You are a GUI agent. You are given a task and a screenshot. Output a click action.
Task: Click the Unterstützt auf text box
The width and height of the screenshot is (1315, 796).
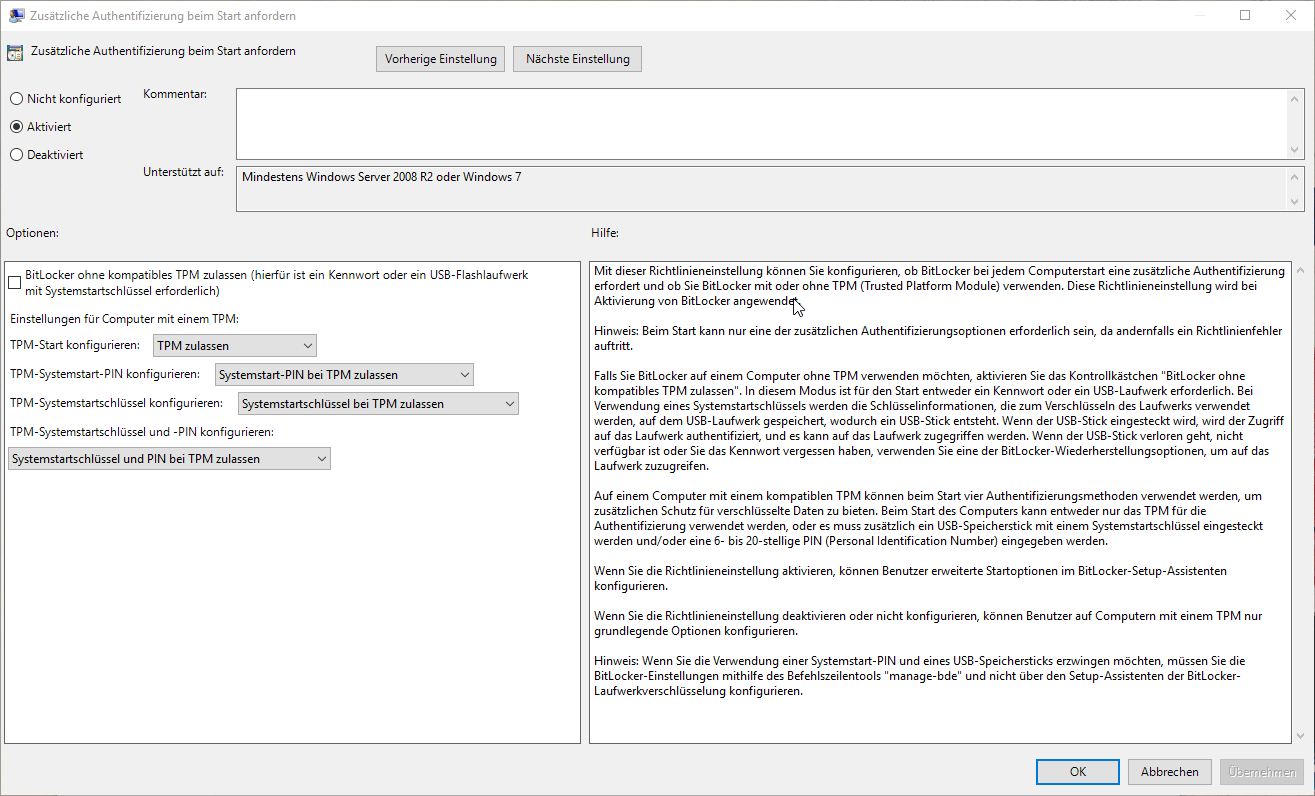click(762, 189)
